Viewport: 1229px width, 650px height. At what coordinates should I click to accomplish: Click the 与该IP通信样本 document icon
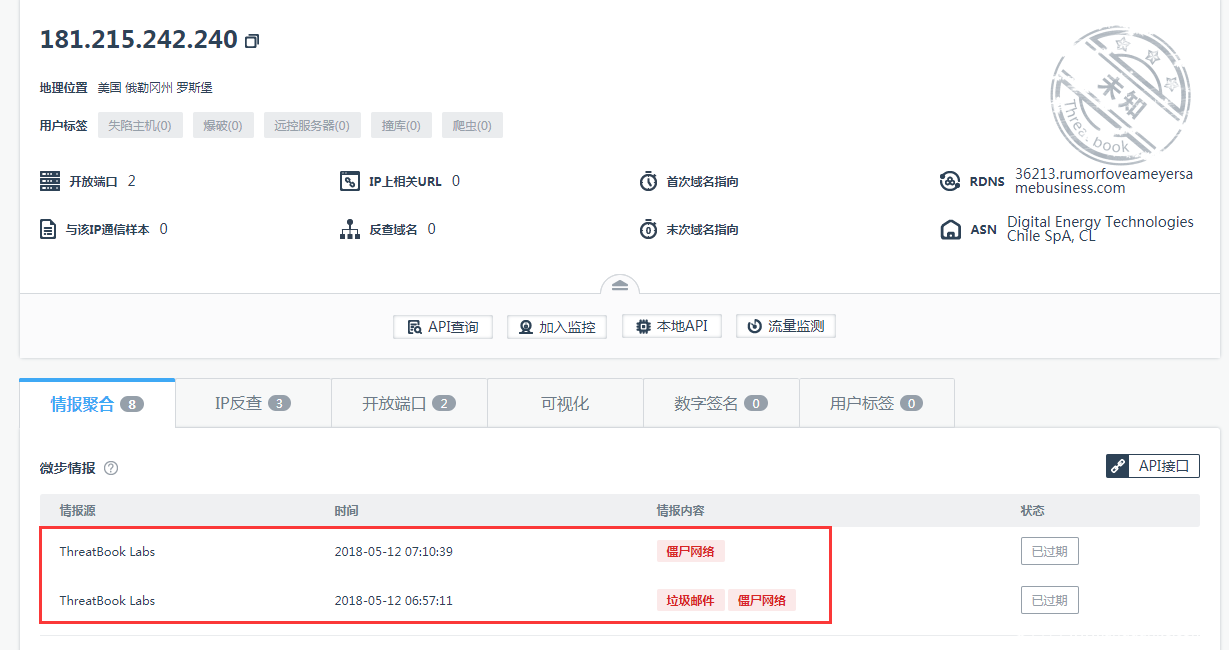click(47, 229)
